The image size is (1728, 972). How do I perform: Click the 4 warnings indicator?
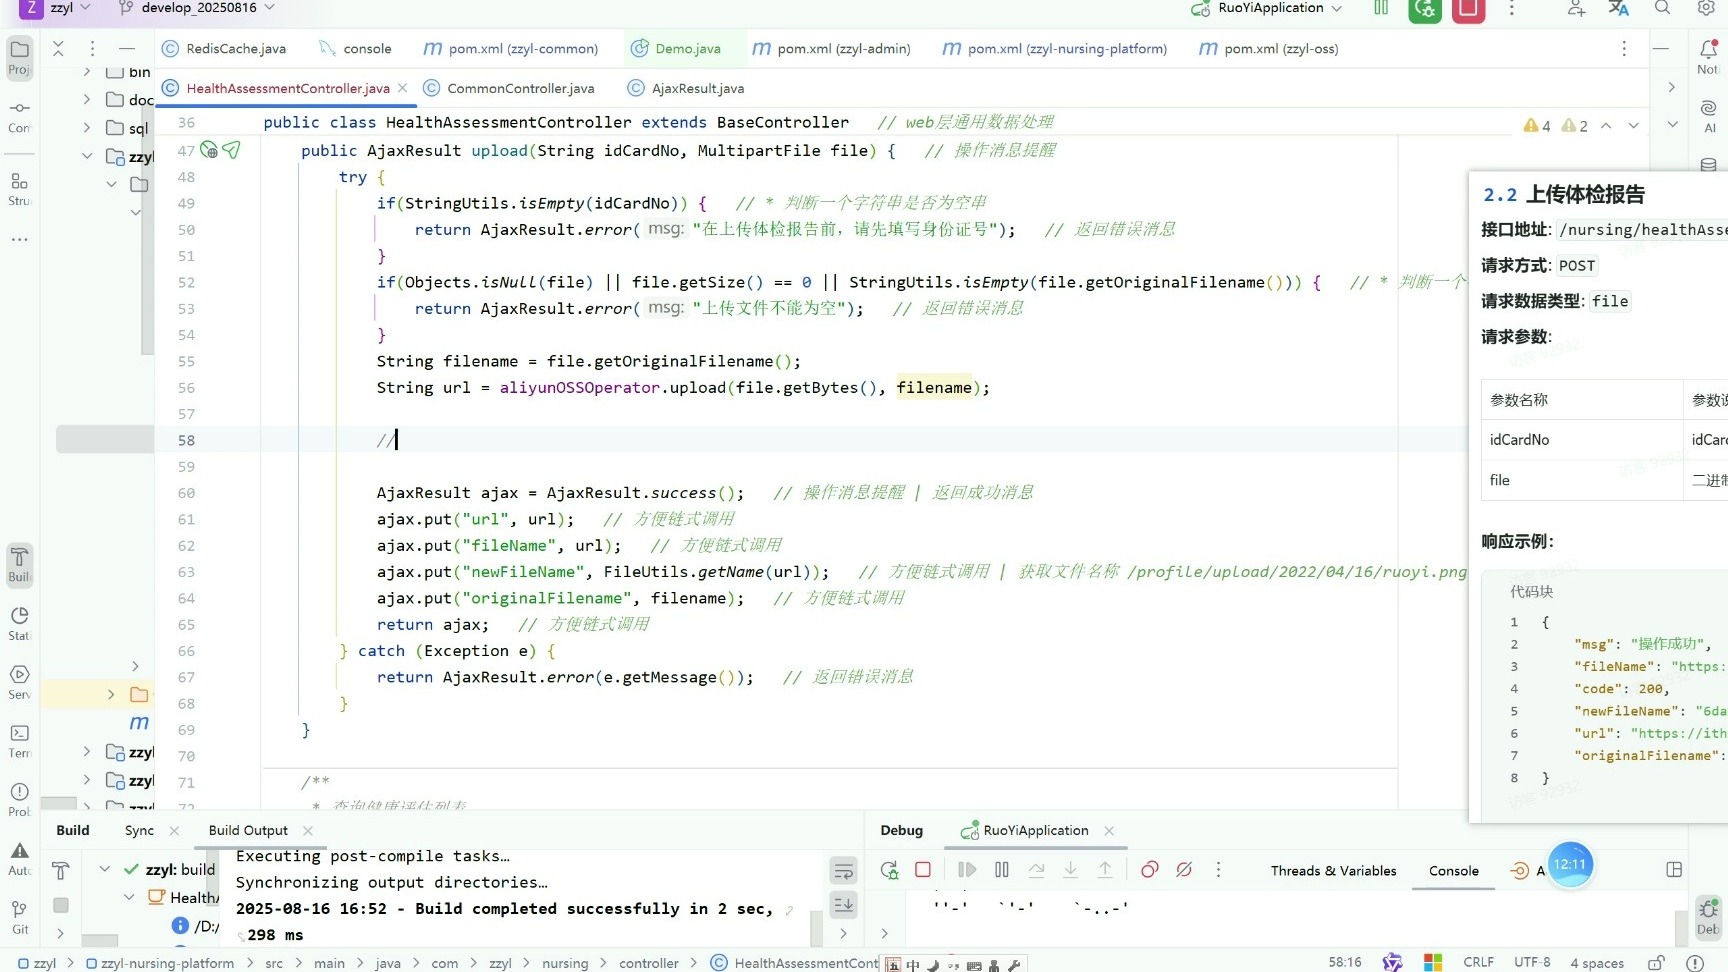pyautogui.click(x=1536, y=126)
